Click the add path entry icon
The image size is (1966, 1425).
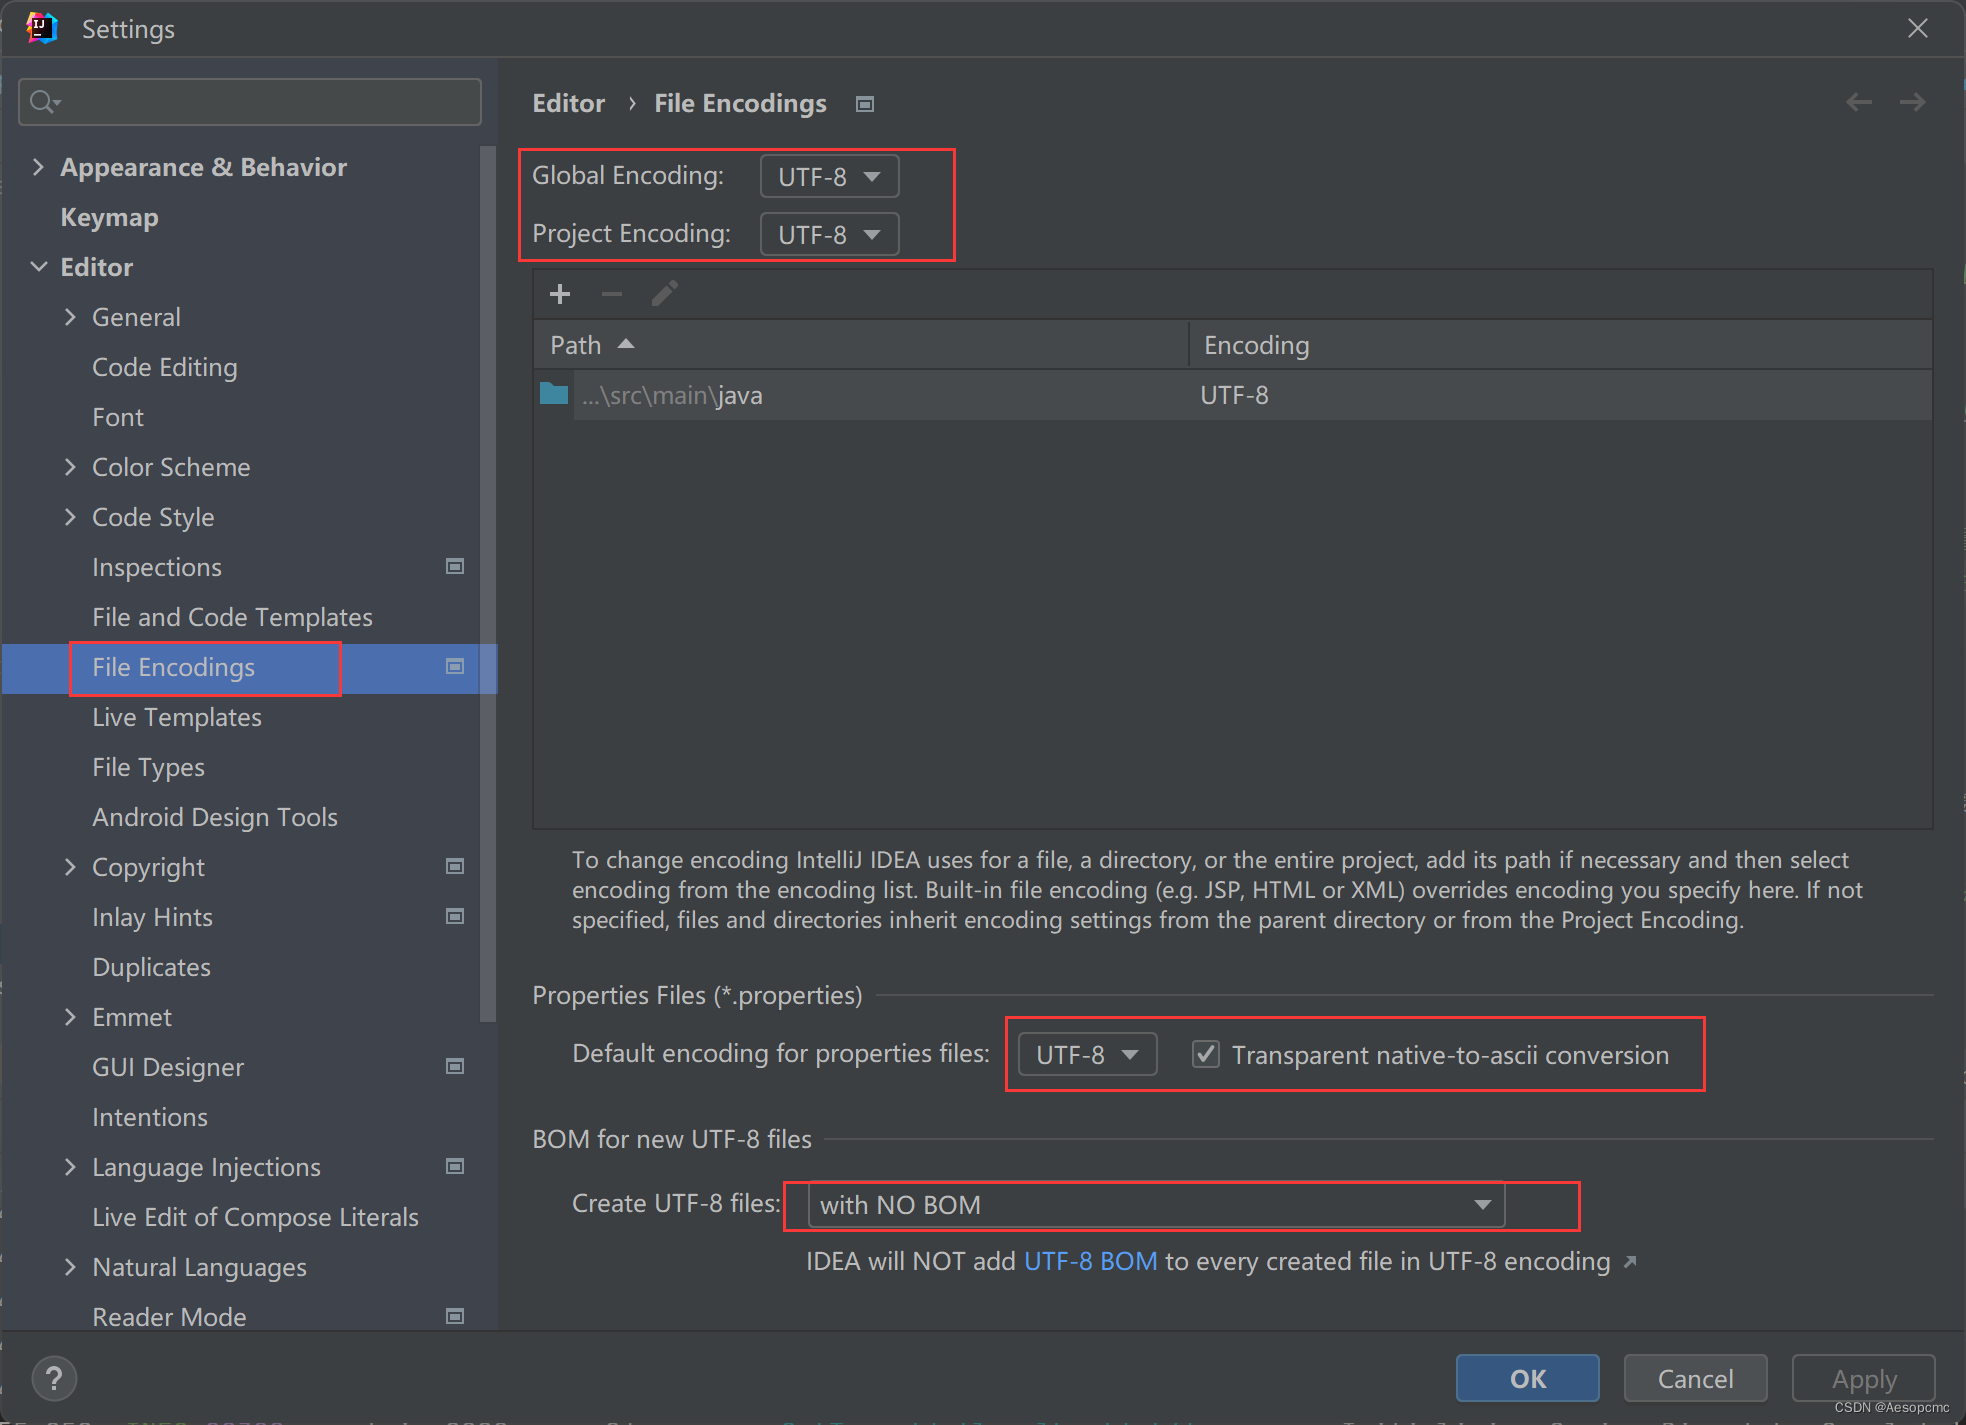coord(560,293)
